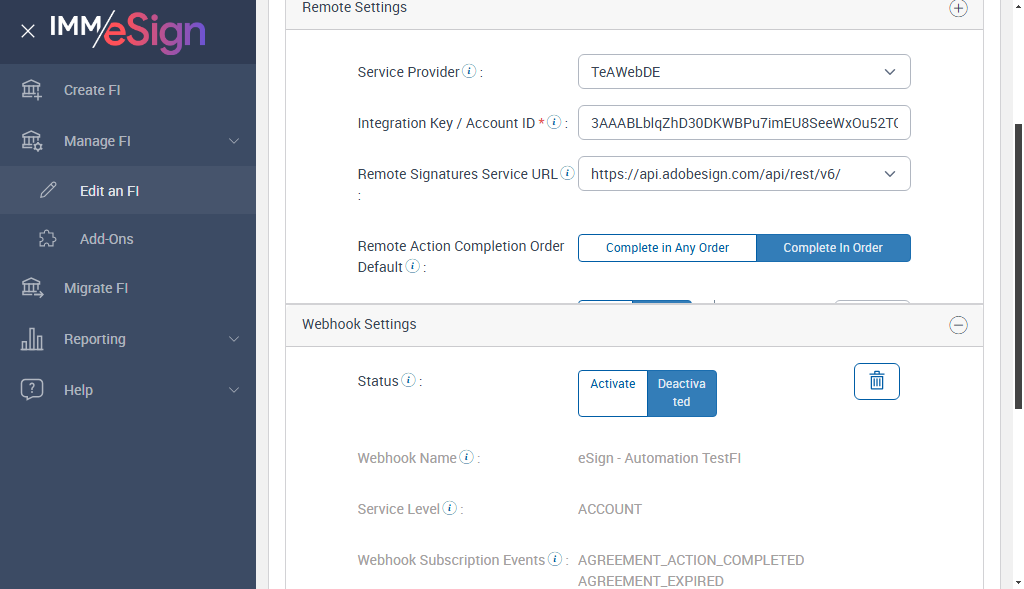1024x589 pixels.
Task: Expand Remote Settings with plus icon
Action: click(x=958, y=8)
